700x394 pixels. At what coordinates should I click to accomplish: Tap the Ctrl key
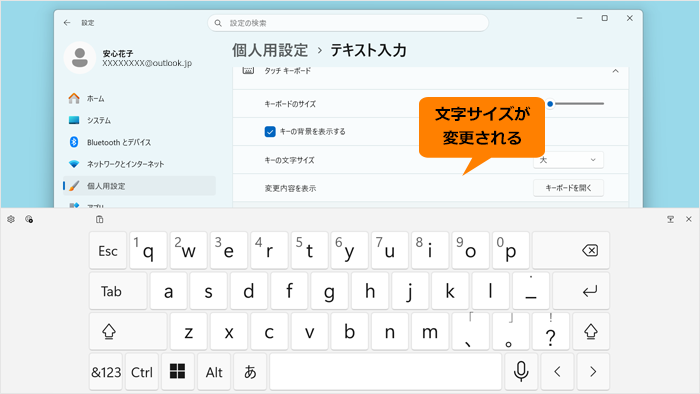click(142, 371)
